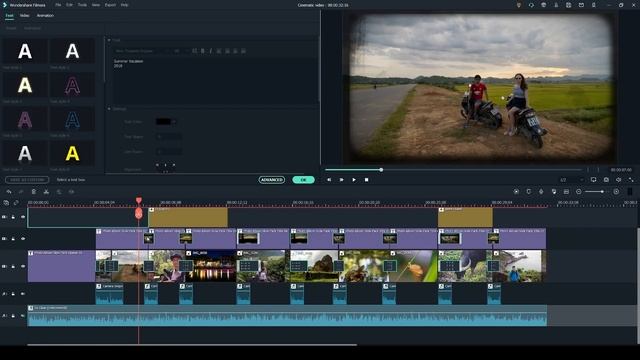Viewport: 640px width, 360px height.
Task: Confirm text edits with the OK button
Action: point(303,180)
